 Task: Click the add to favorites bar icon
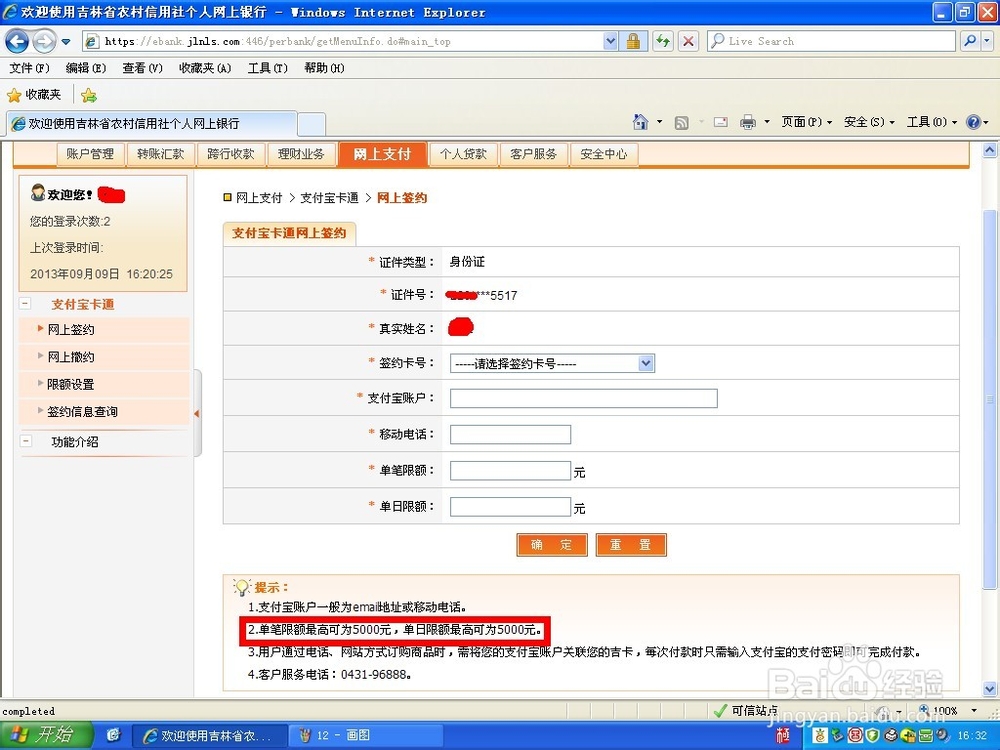(89, 96)
